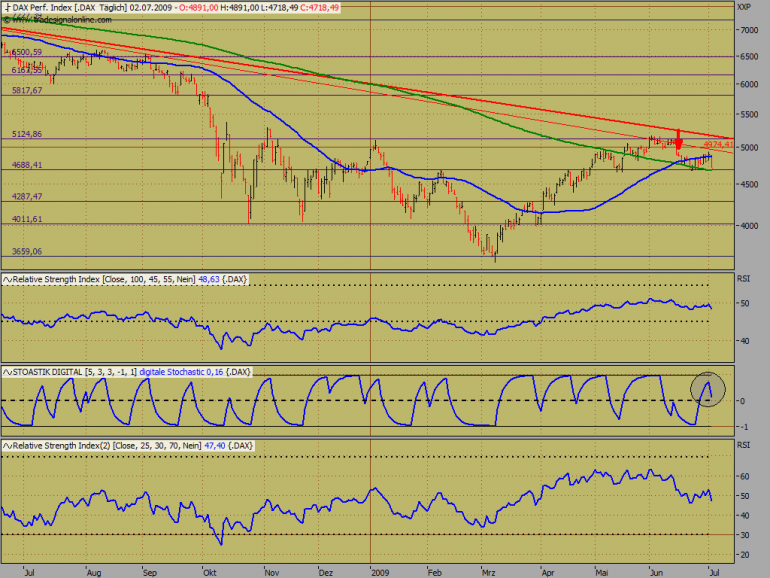Select the 3659,06 horizontal level label
770x578 pixels.
[27, 251]
